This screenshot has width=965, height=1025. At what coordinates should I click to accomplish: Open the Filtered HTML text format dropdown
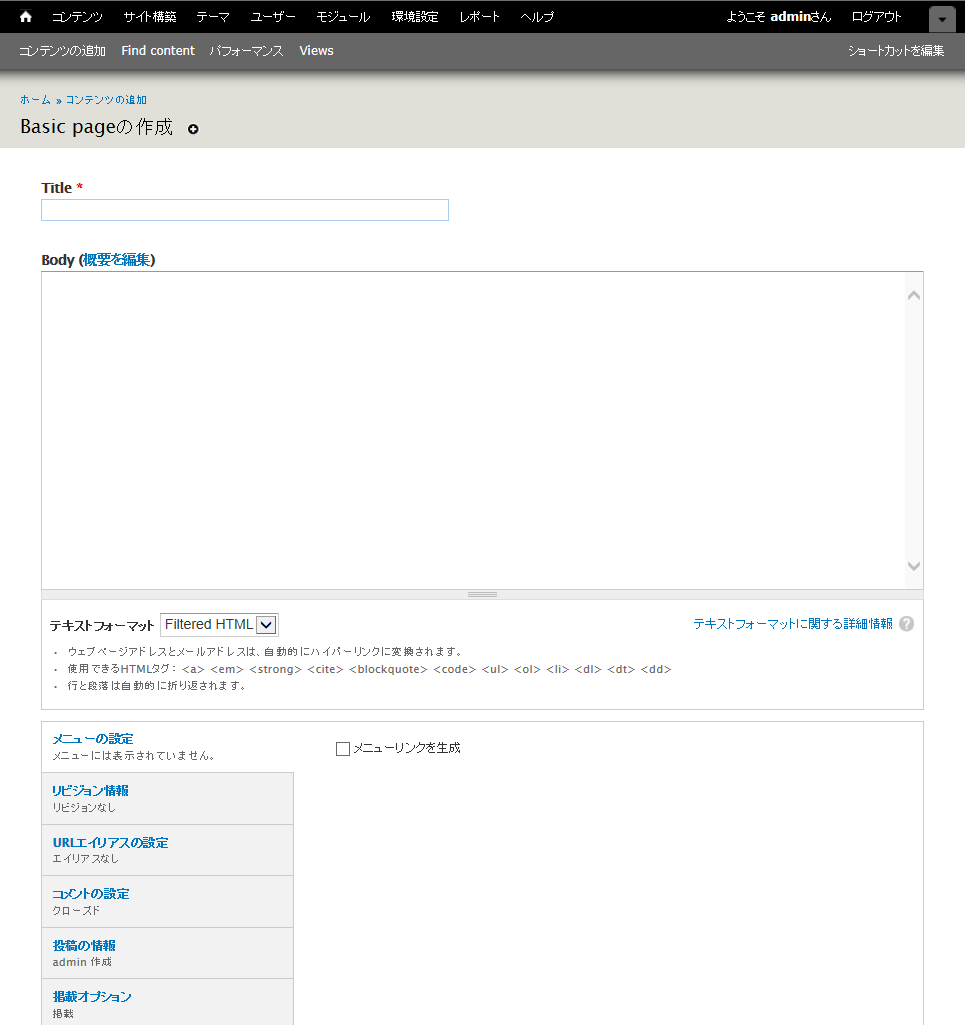point(219,625)
